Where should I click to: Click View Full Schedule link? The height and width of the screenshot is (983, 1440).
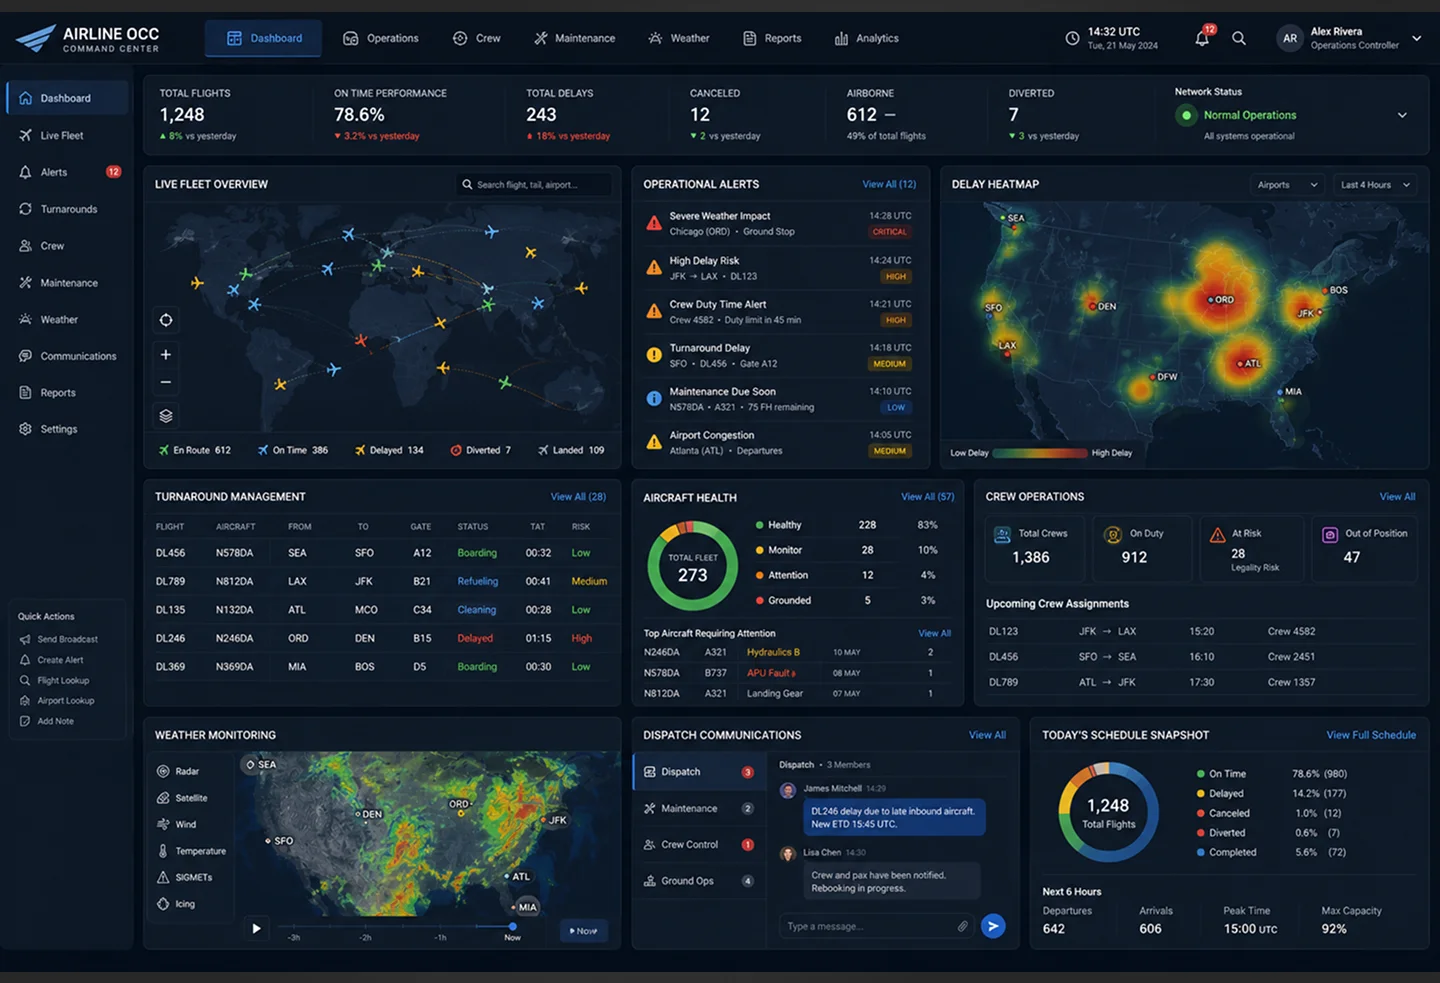click(x=1371, y=735)
